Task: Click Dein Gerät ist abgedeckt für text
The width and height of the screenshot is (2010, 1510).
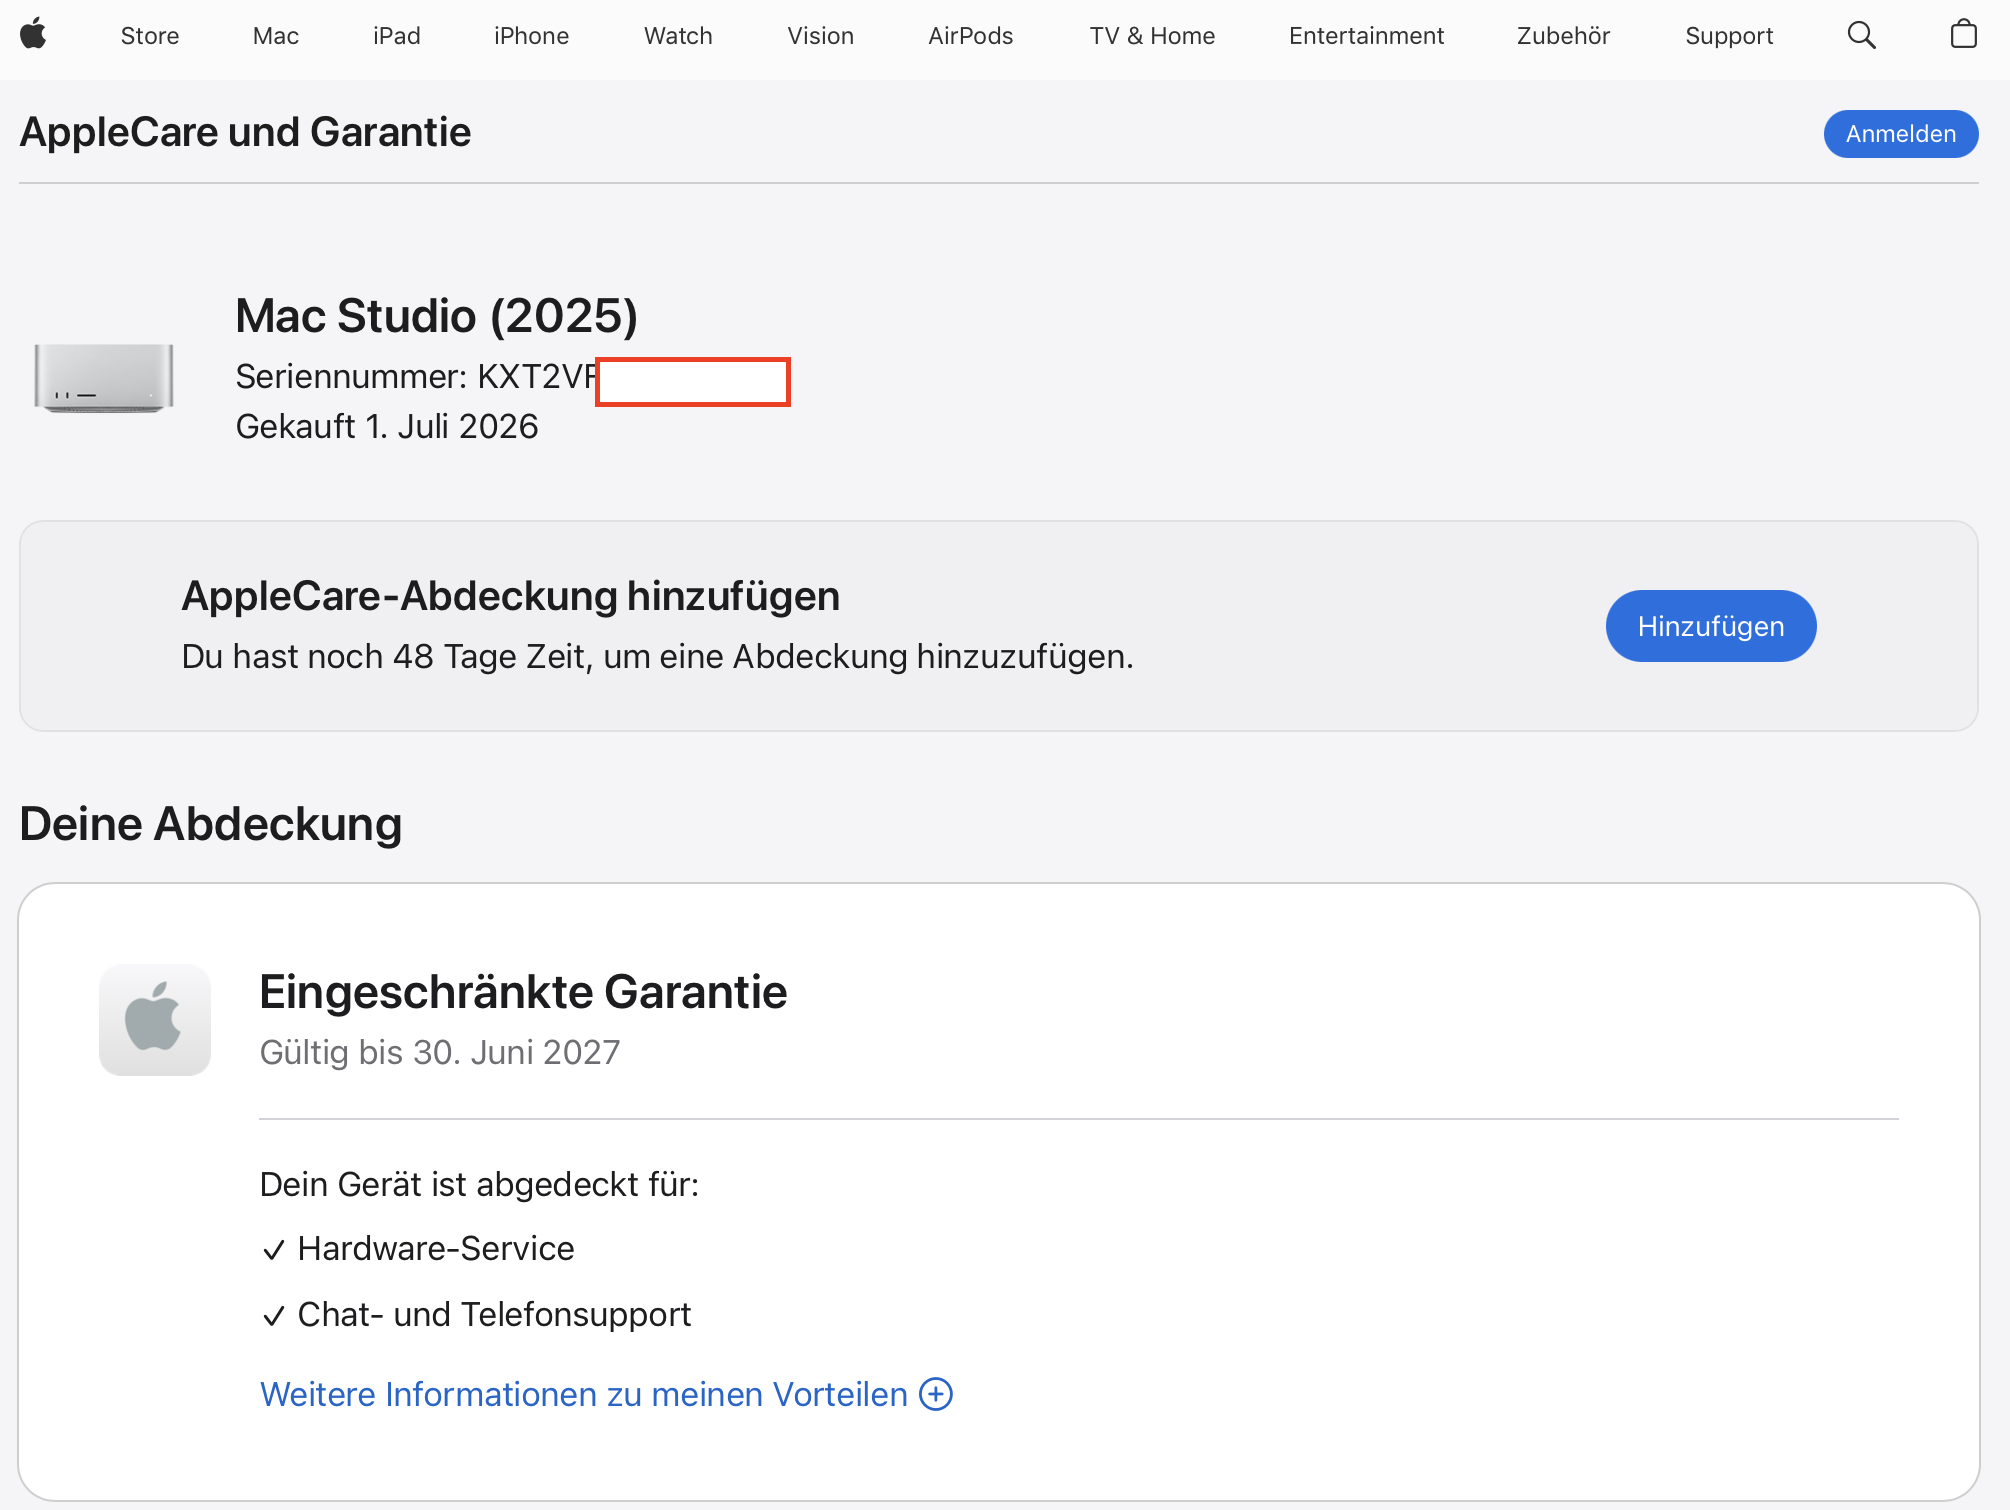Action: tap(479, 1185)
